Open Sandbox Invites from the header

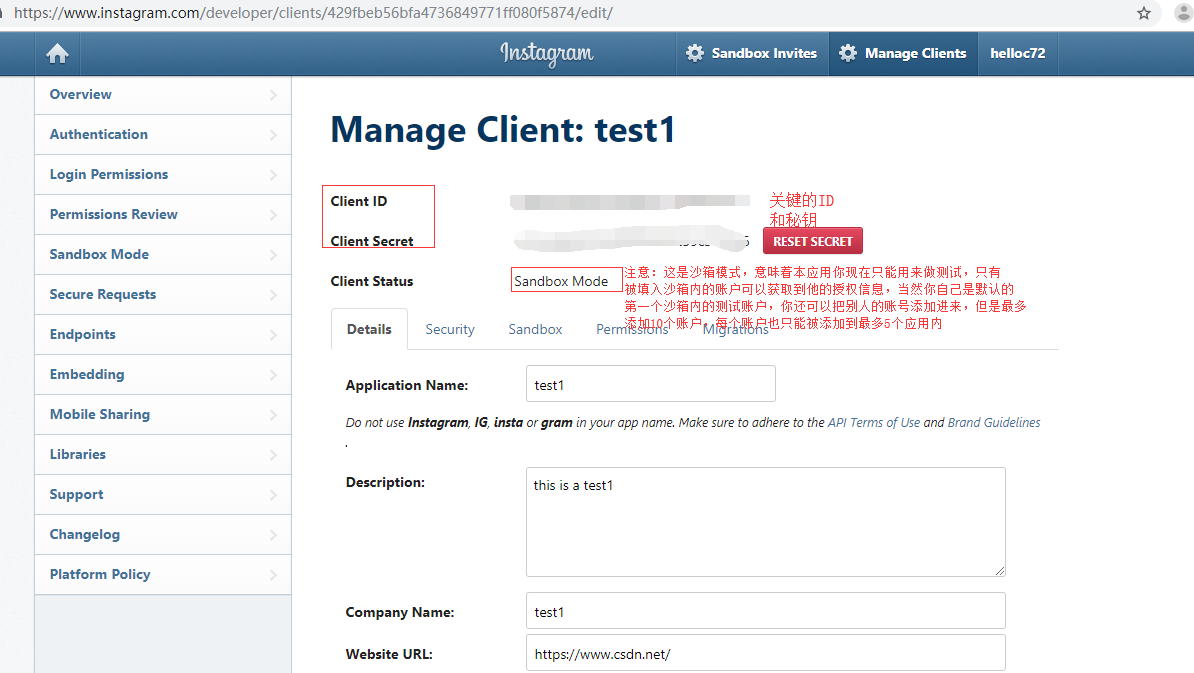click(x=752, y=53)
